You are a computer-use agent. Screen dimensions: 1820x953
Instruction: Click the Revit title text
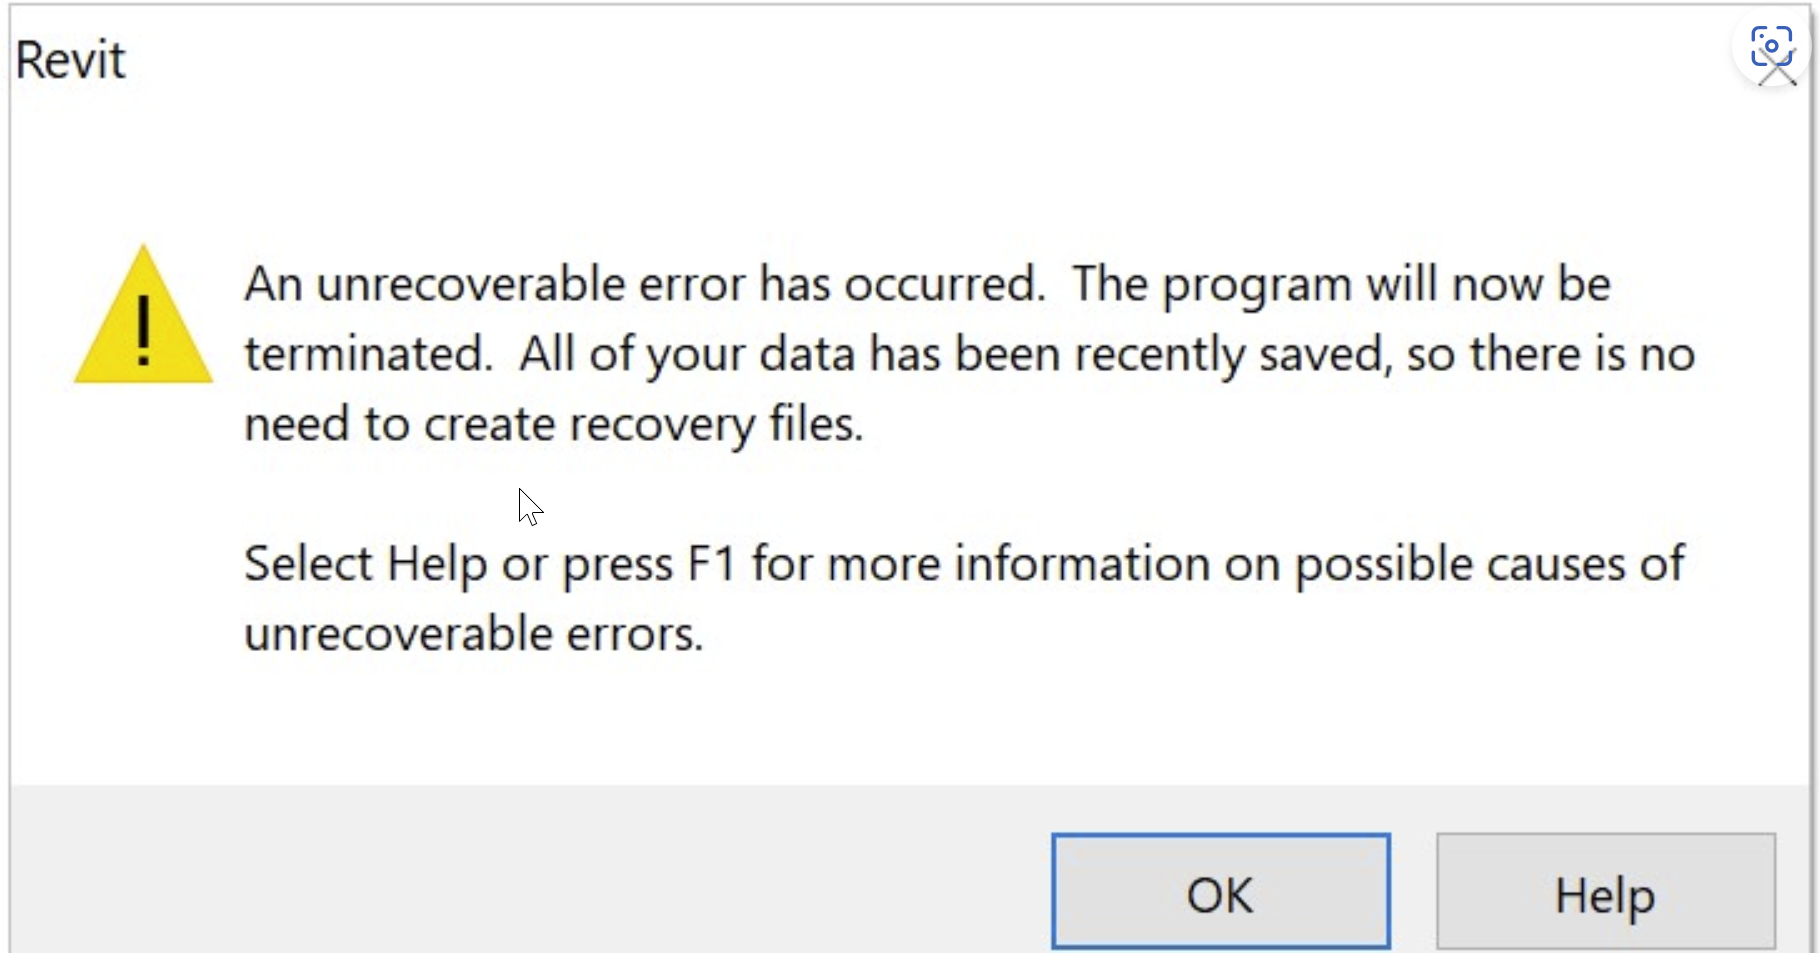pyautogui.click(x=70, y=60)
